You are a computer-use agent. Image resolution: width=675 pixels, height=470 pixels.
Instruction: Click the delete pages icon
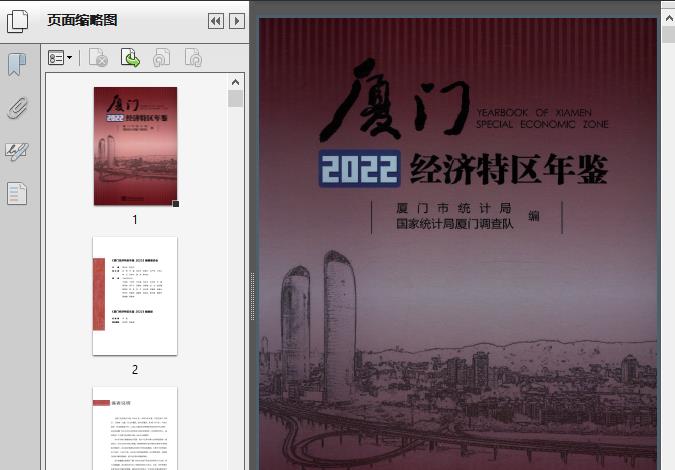[98, 58]
